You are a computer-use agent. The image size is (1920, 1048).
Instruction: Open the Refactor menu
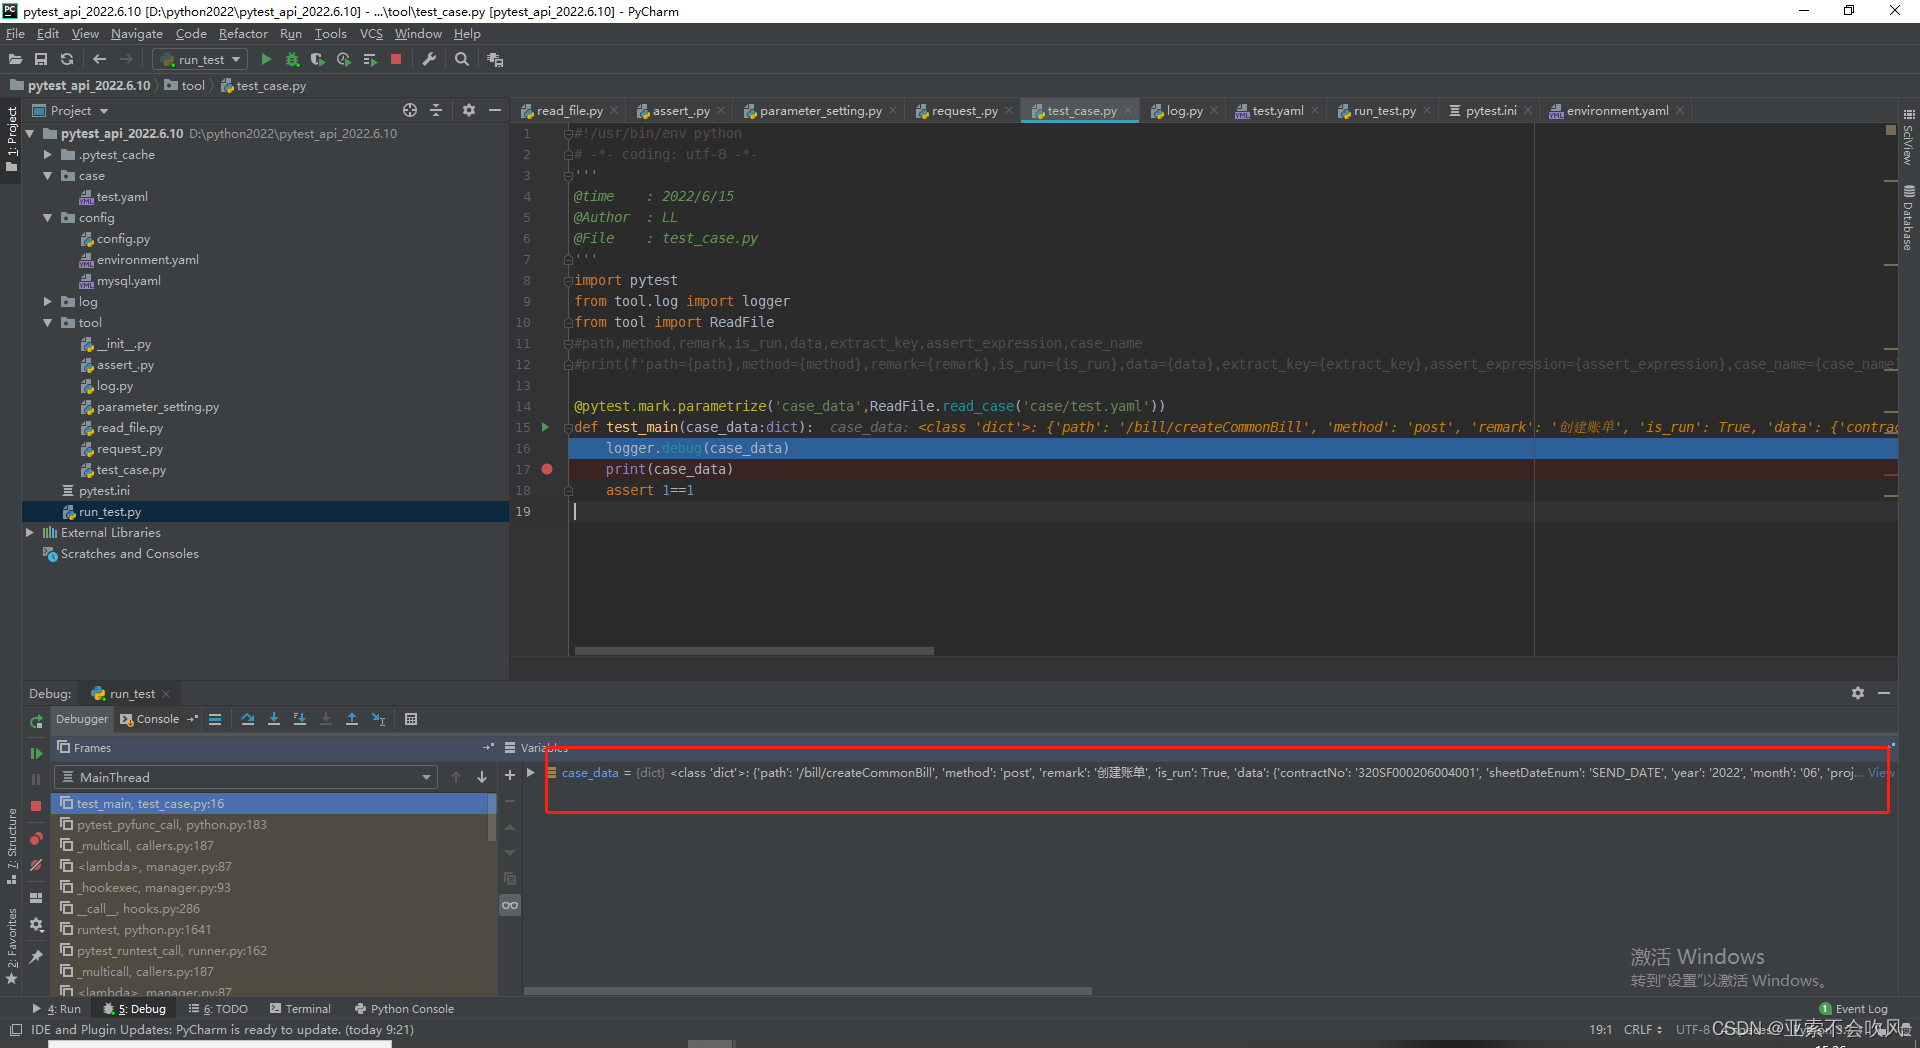tap(243, 34)
